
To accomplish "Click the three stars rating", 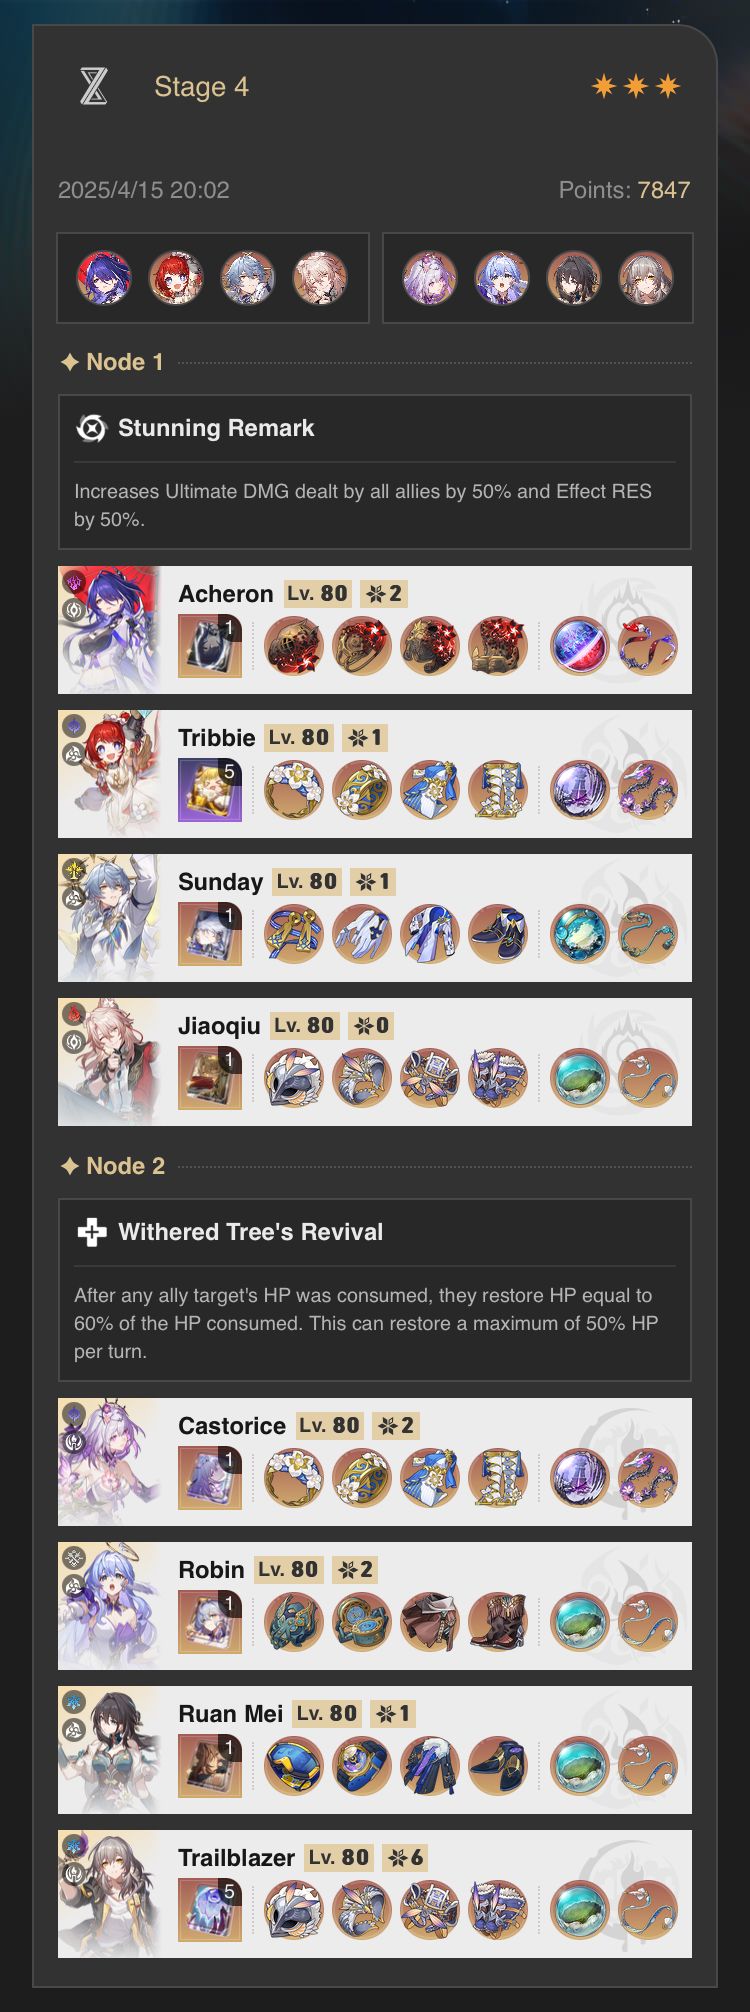I will [636, 87].
